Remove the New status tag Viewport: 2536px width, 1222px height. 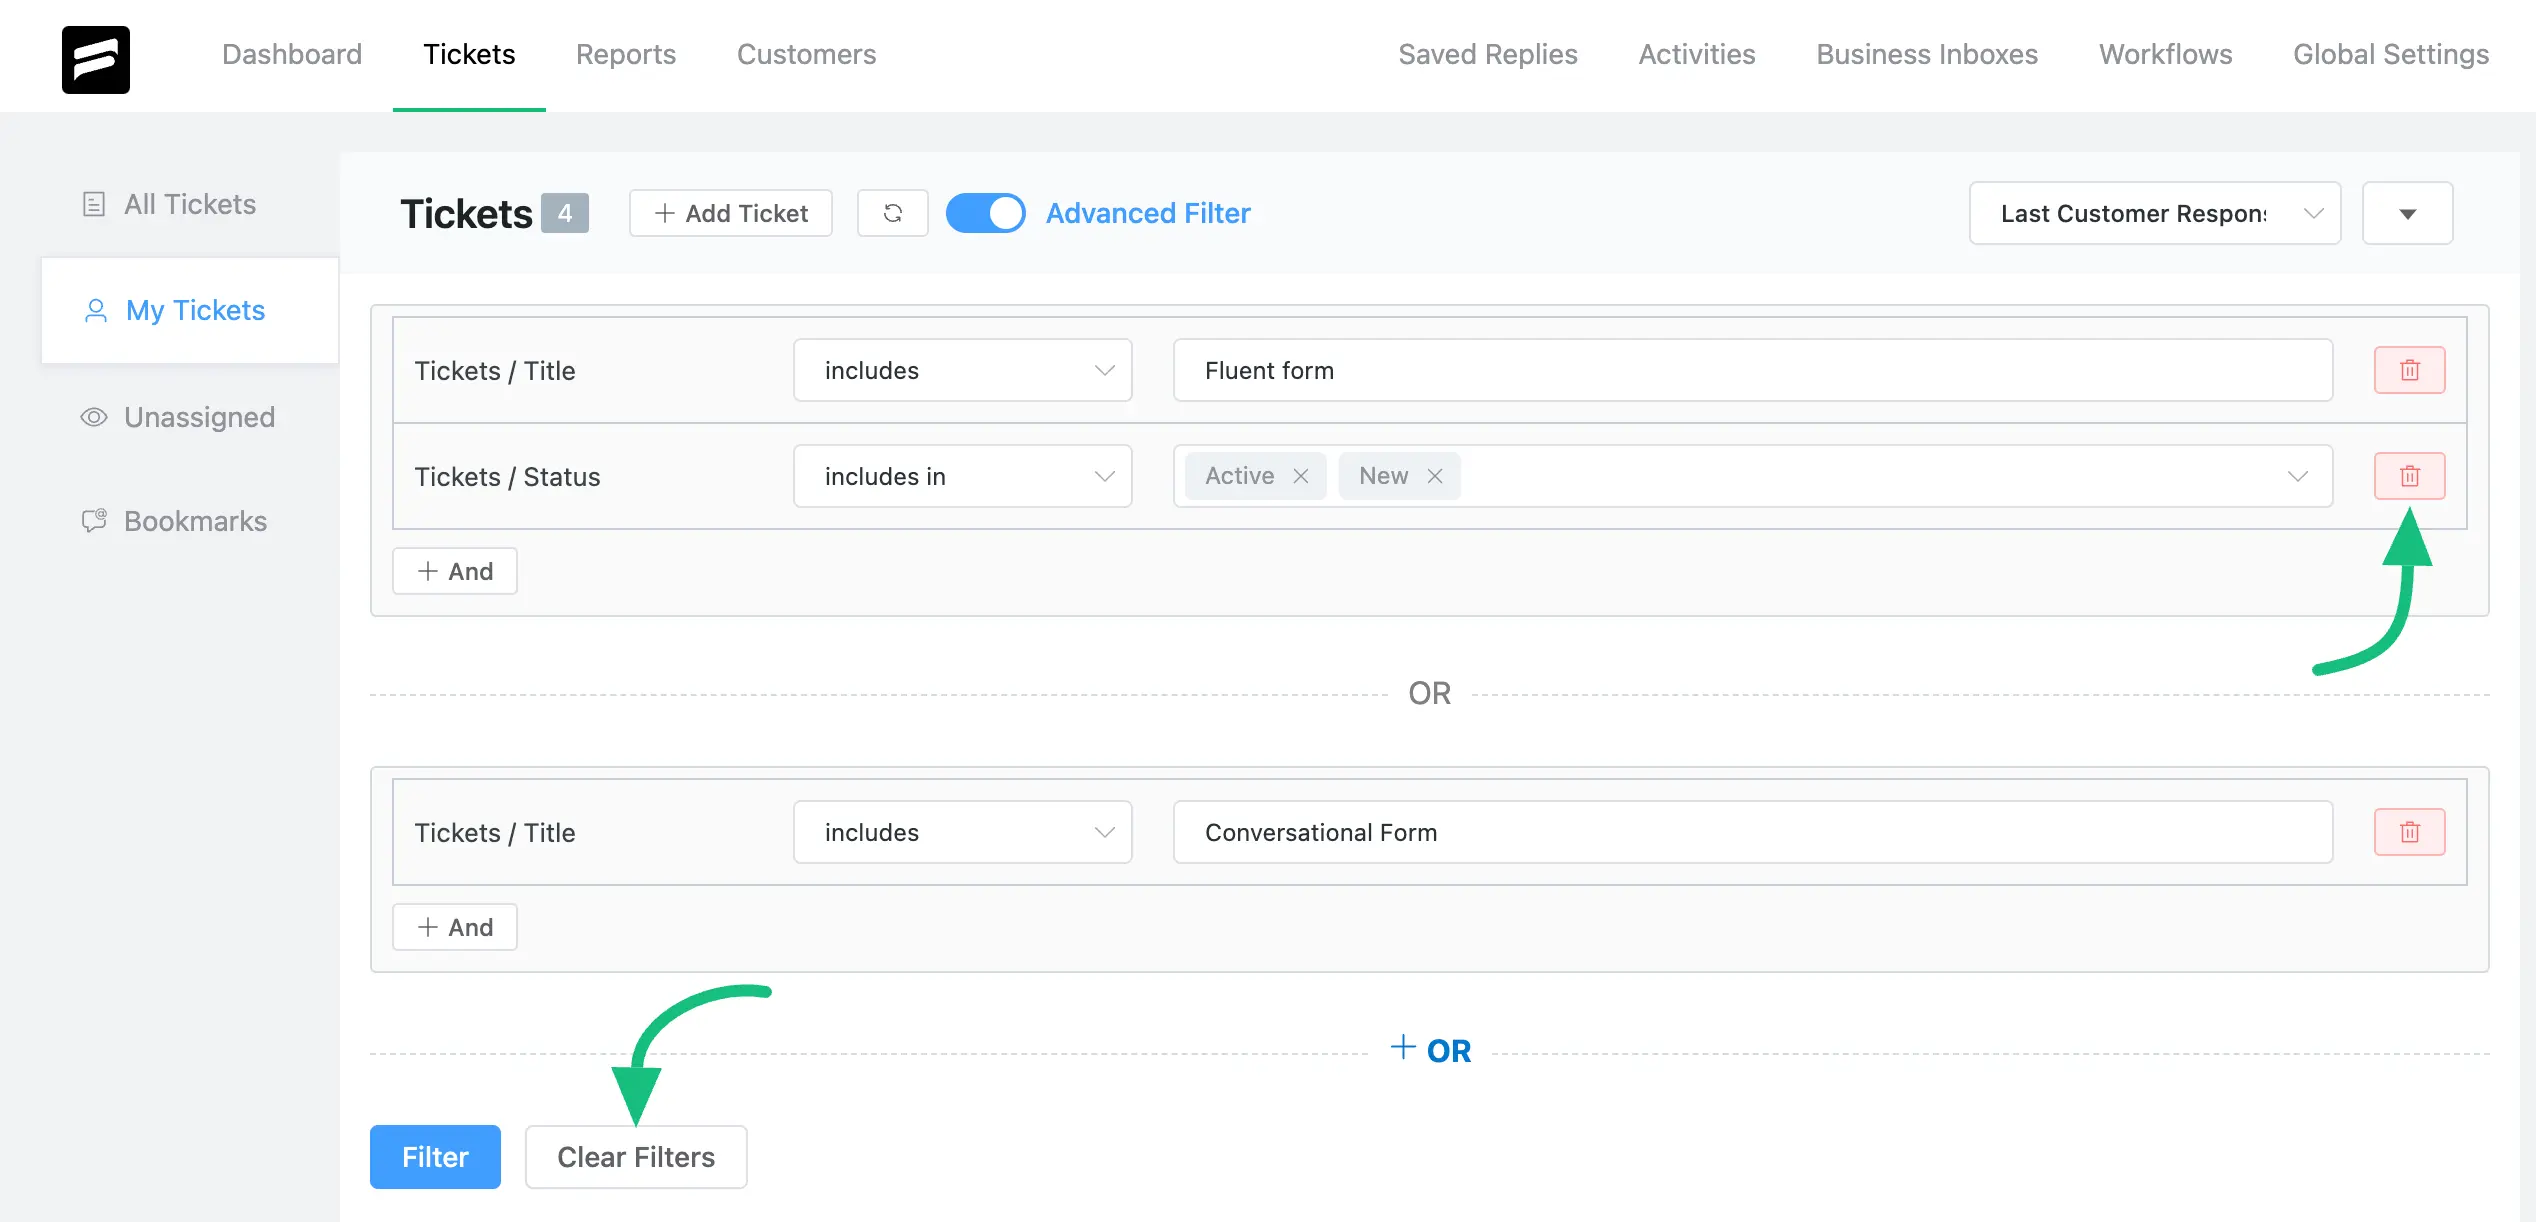(1435, 476)
